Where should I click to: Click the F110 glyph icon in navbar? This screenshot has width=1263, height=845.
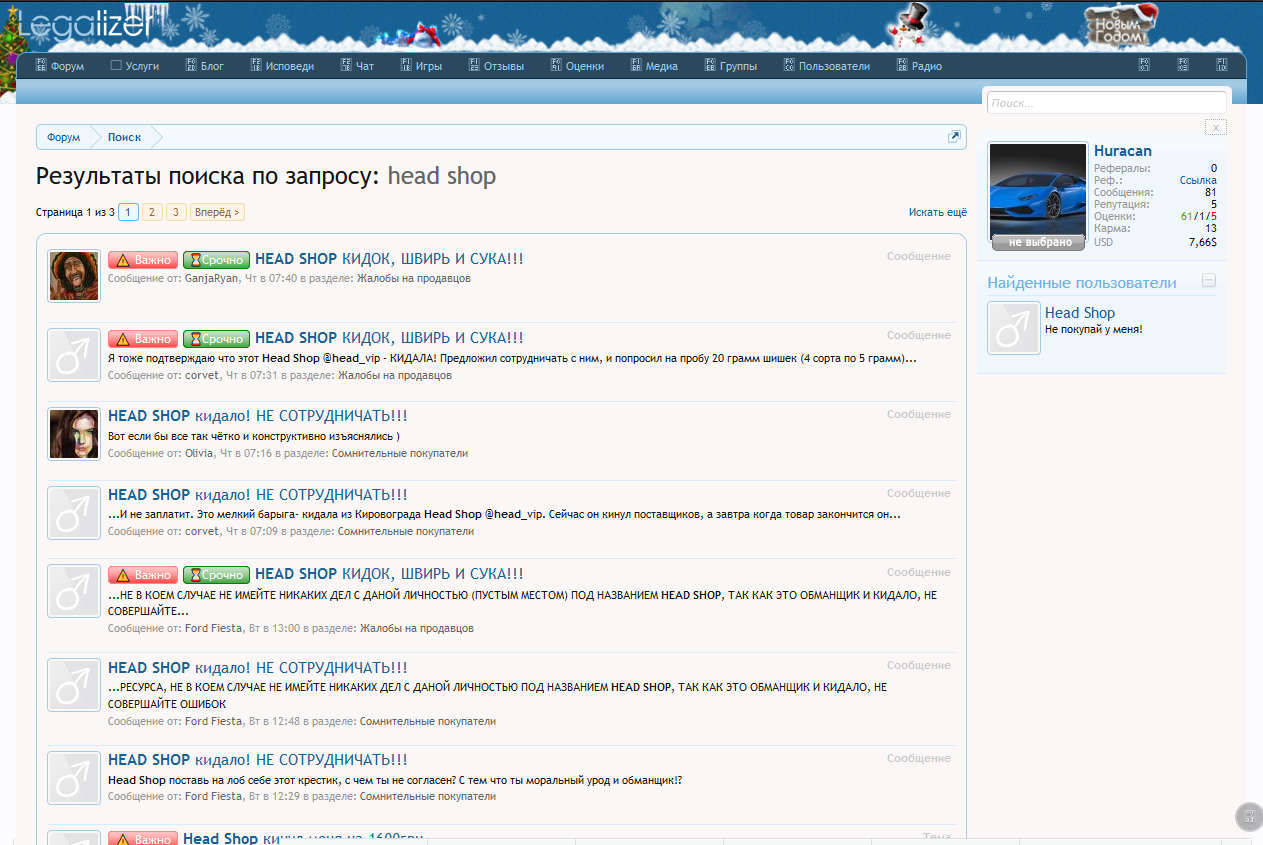point(1221,65)
